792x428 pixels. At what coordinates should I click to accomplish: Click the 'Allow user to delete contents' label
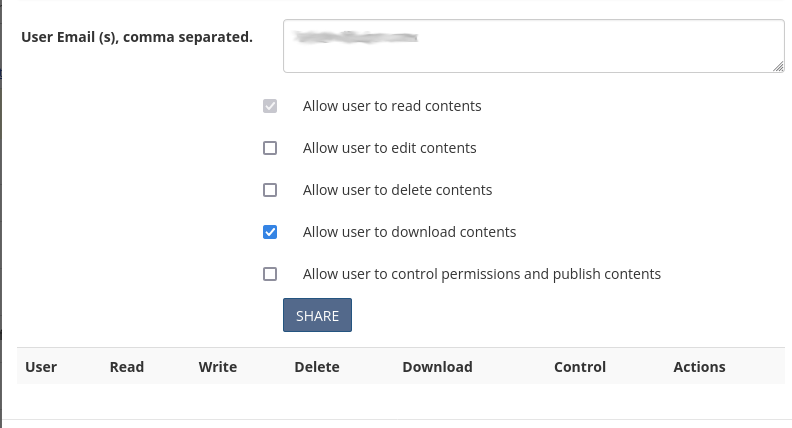point(397,190)
